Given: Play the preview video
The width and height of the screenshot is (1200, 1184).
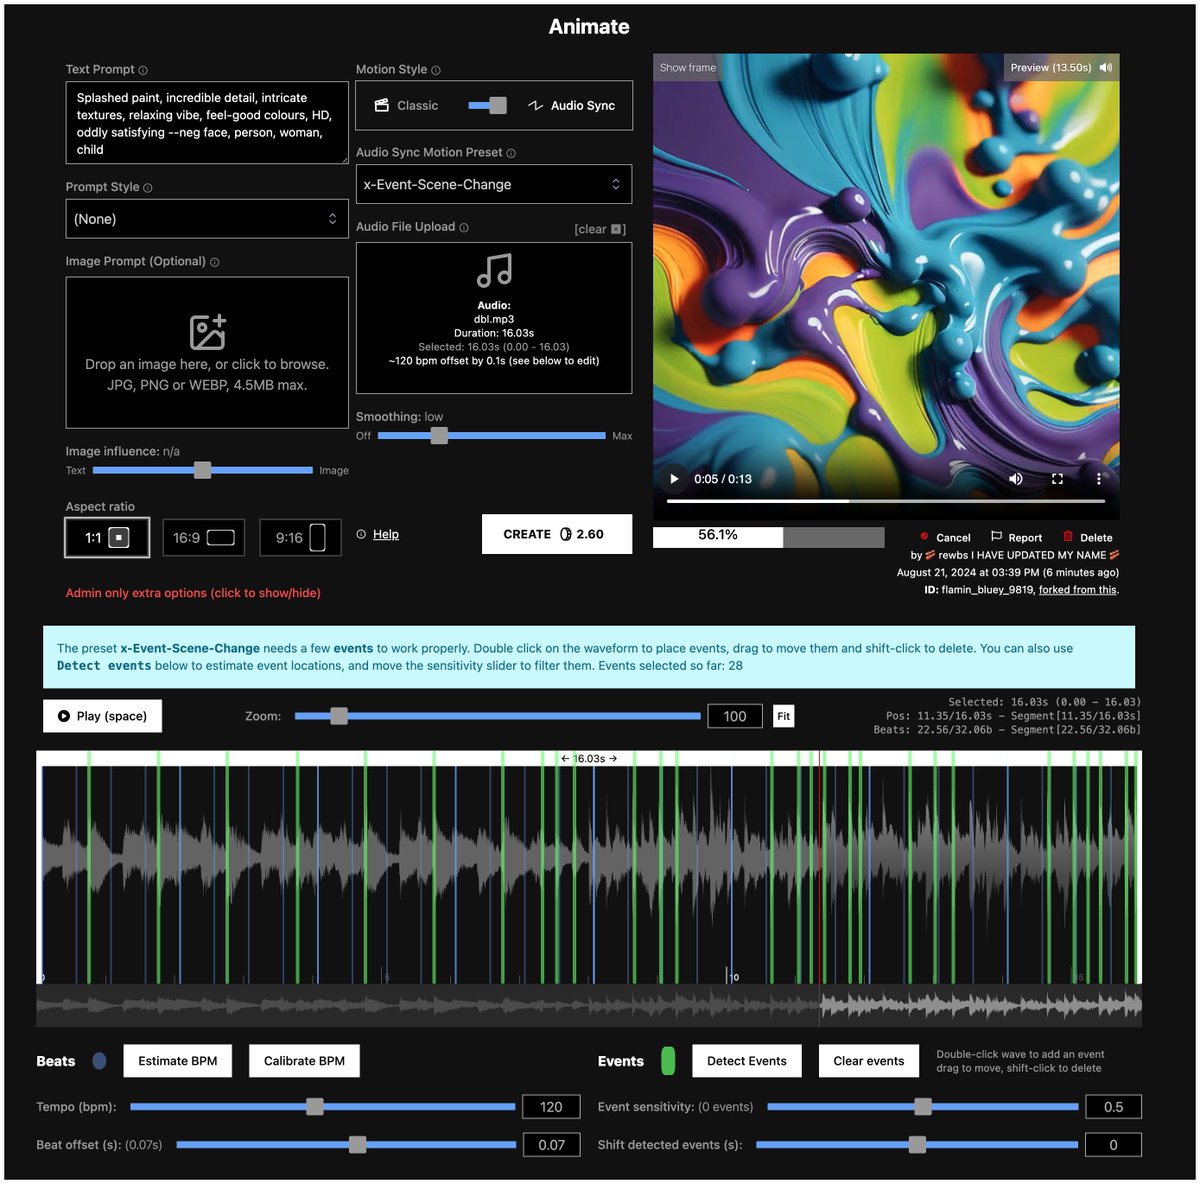Looking at the screenshot, I should coord(674,479).
